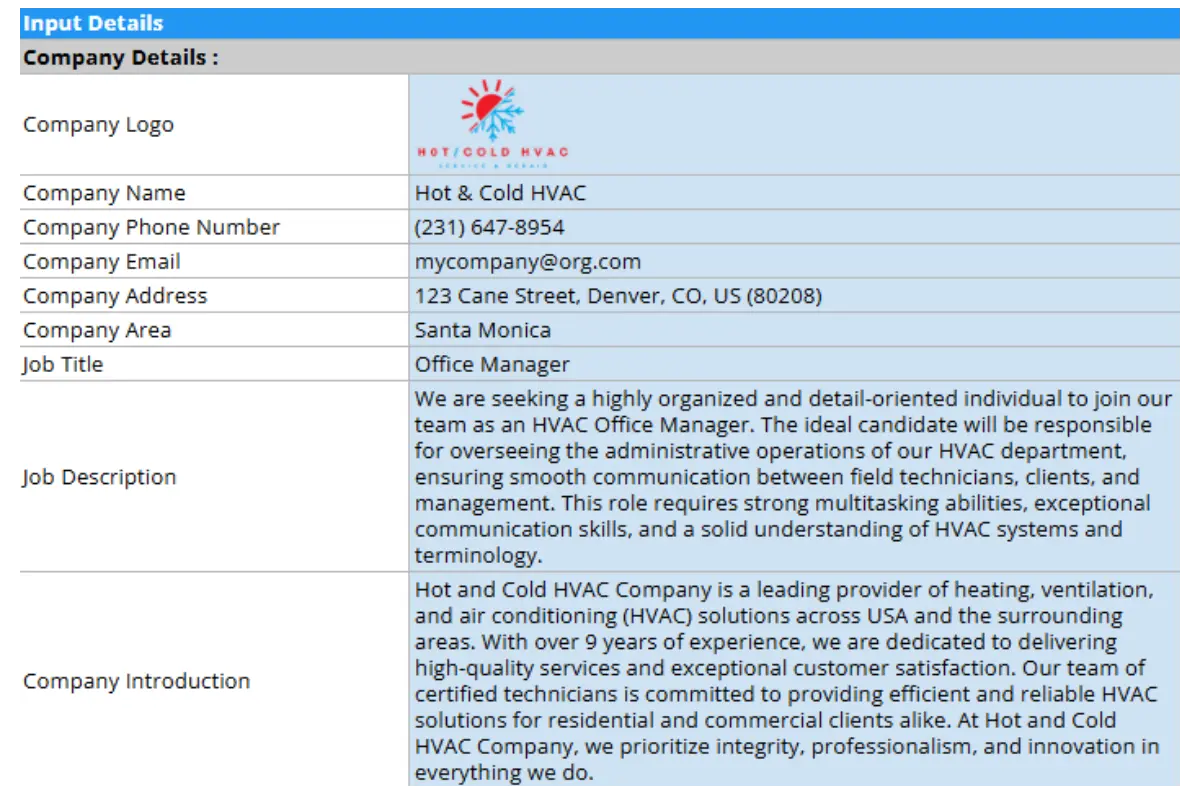Click the Office Manager job title cell
Screen dimensions: 1200x794
(492, 364)
